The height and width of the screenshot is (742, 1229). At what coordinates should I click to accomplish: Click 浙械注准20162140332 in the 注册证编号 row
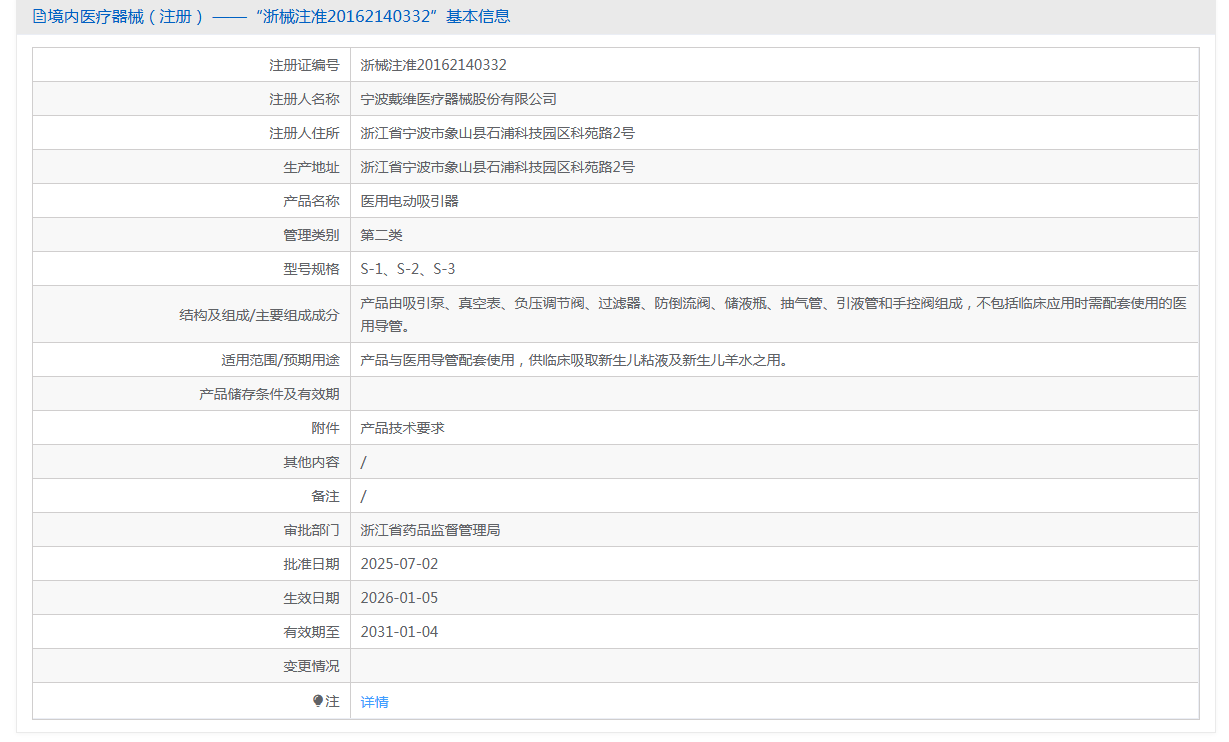[x=434, y=65]
